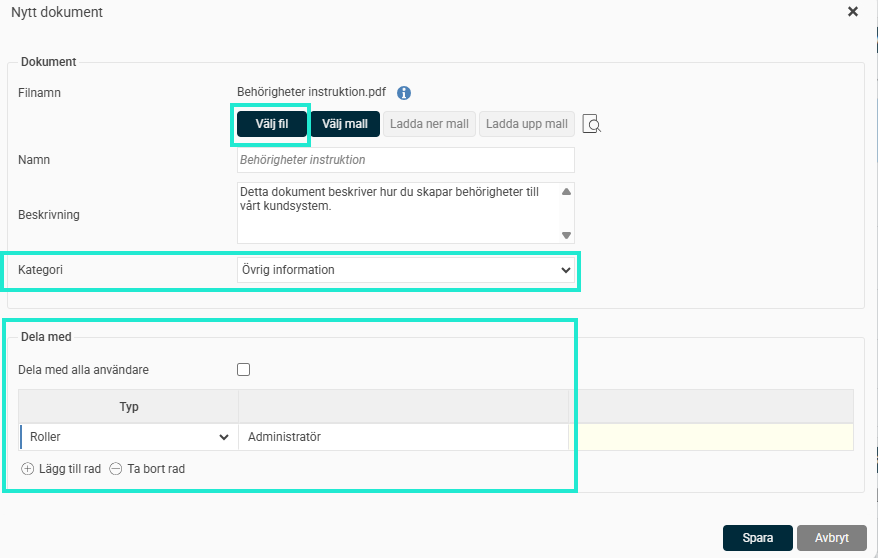The width and height of the screenshot is (878, 558).
Task: Cancel using the Avbryt button
Action: 831,538
